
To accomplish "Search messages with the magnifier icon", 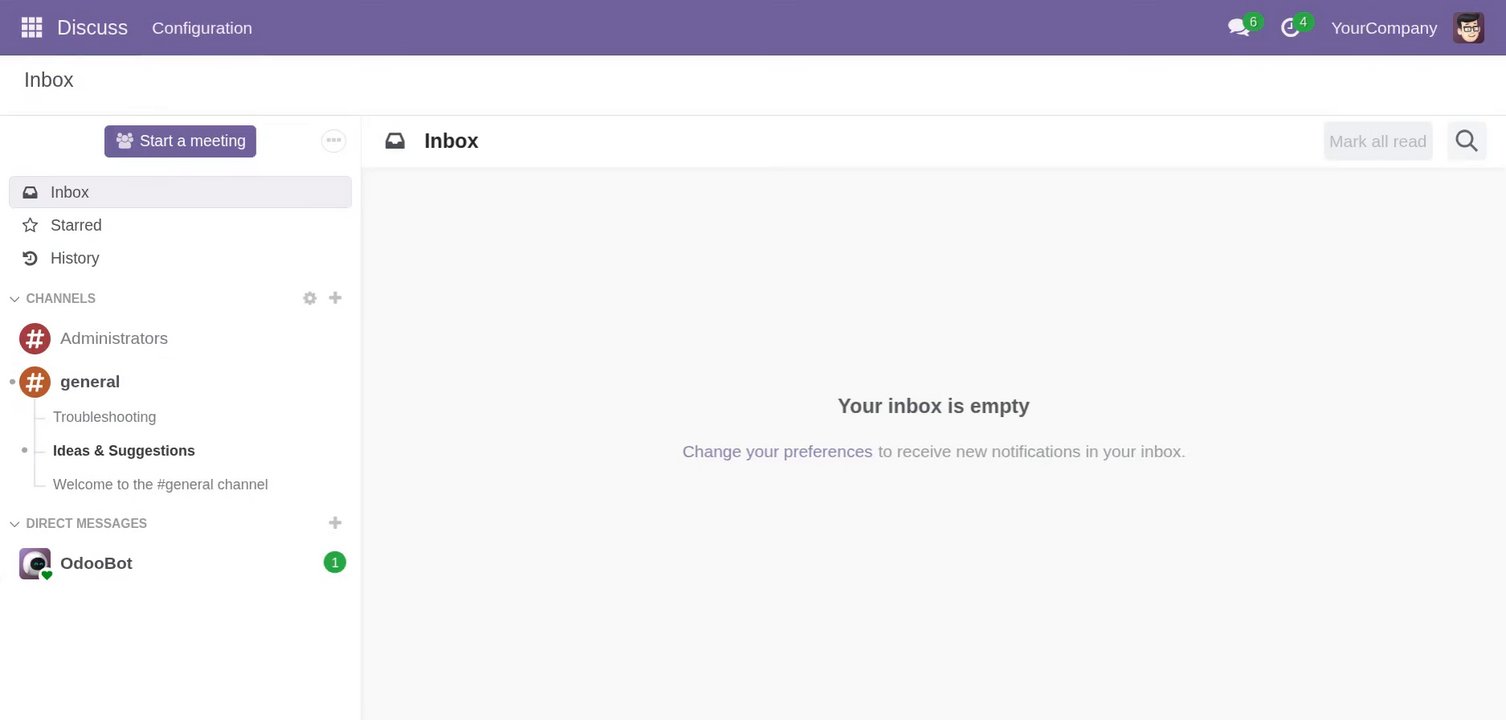I will [x=1466, y=141].
